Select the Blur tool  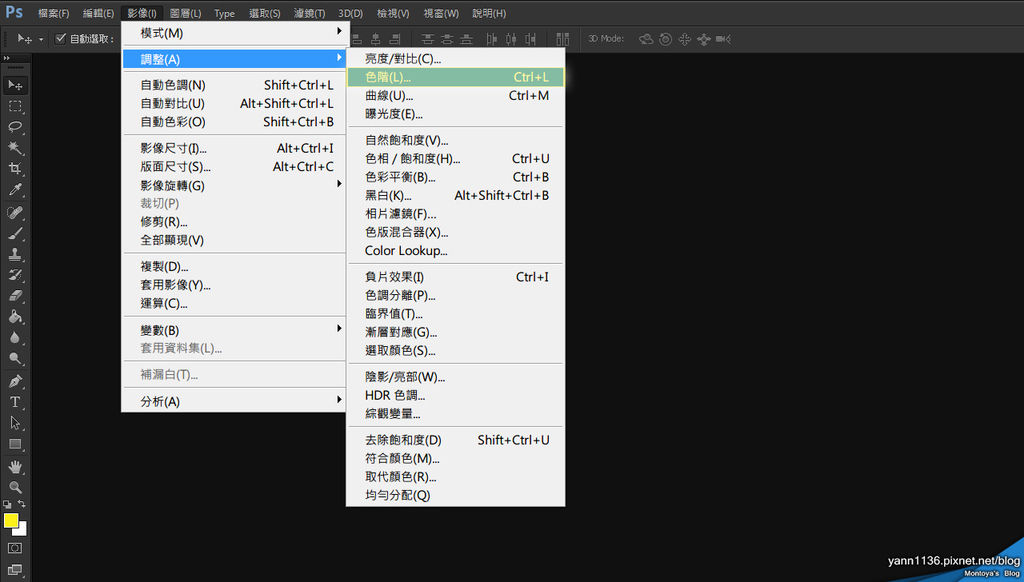coord(14,338)
